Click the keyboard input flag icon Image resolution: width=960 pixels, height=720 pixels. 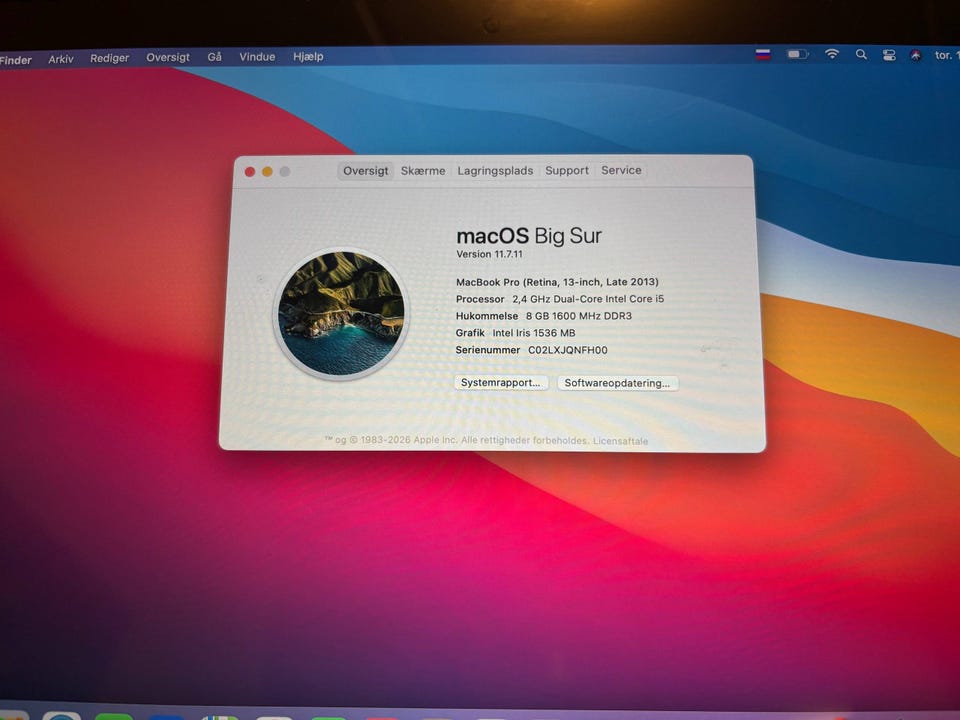point(762,54)
